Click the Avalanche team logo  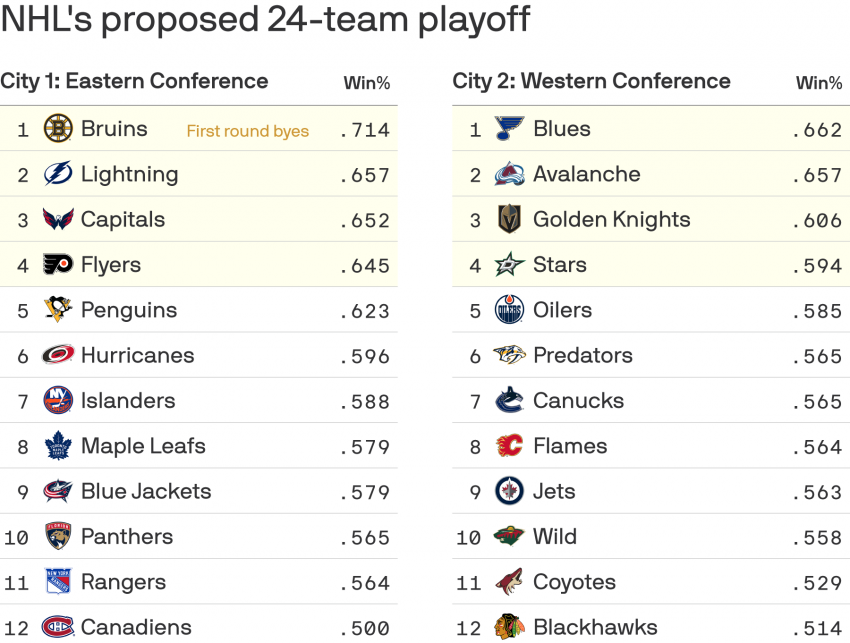pos(510,174)
